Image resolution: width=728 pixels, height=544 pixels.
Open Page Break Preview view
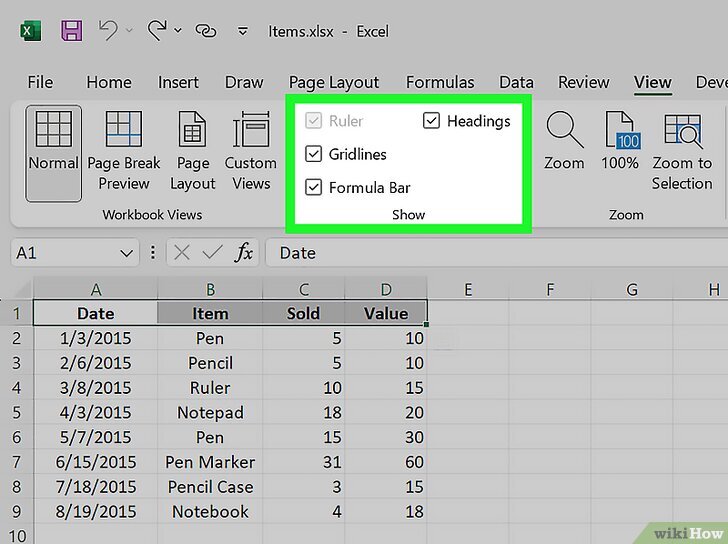(x=124, y=153)
